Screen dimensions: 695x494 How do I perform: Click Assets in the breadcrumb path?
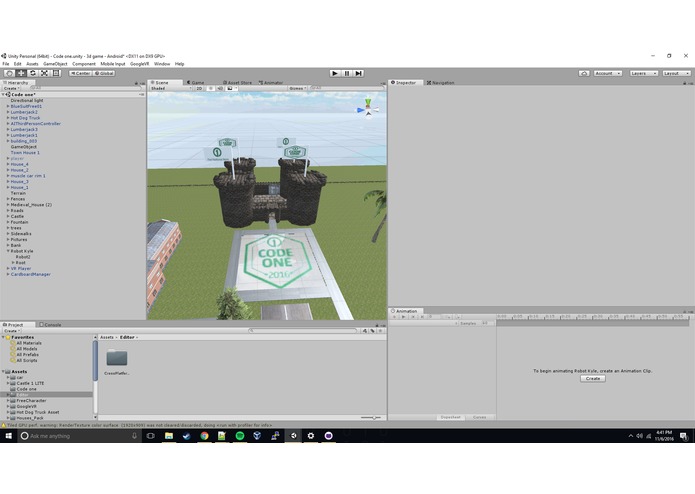coord(107,337)
